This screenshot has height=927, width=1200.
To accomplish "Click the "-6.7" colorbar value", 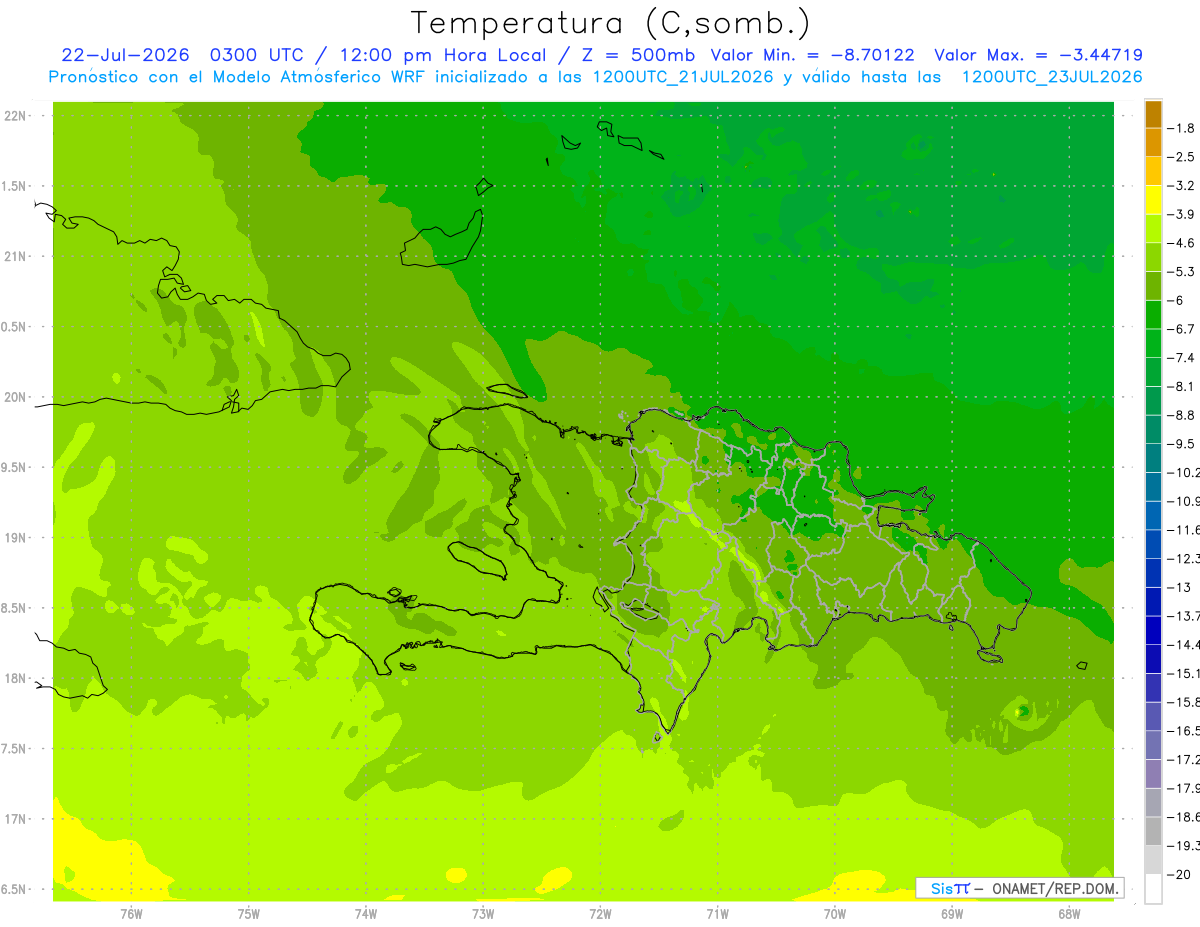I will pyautogui.click(x=1181, y=329).
